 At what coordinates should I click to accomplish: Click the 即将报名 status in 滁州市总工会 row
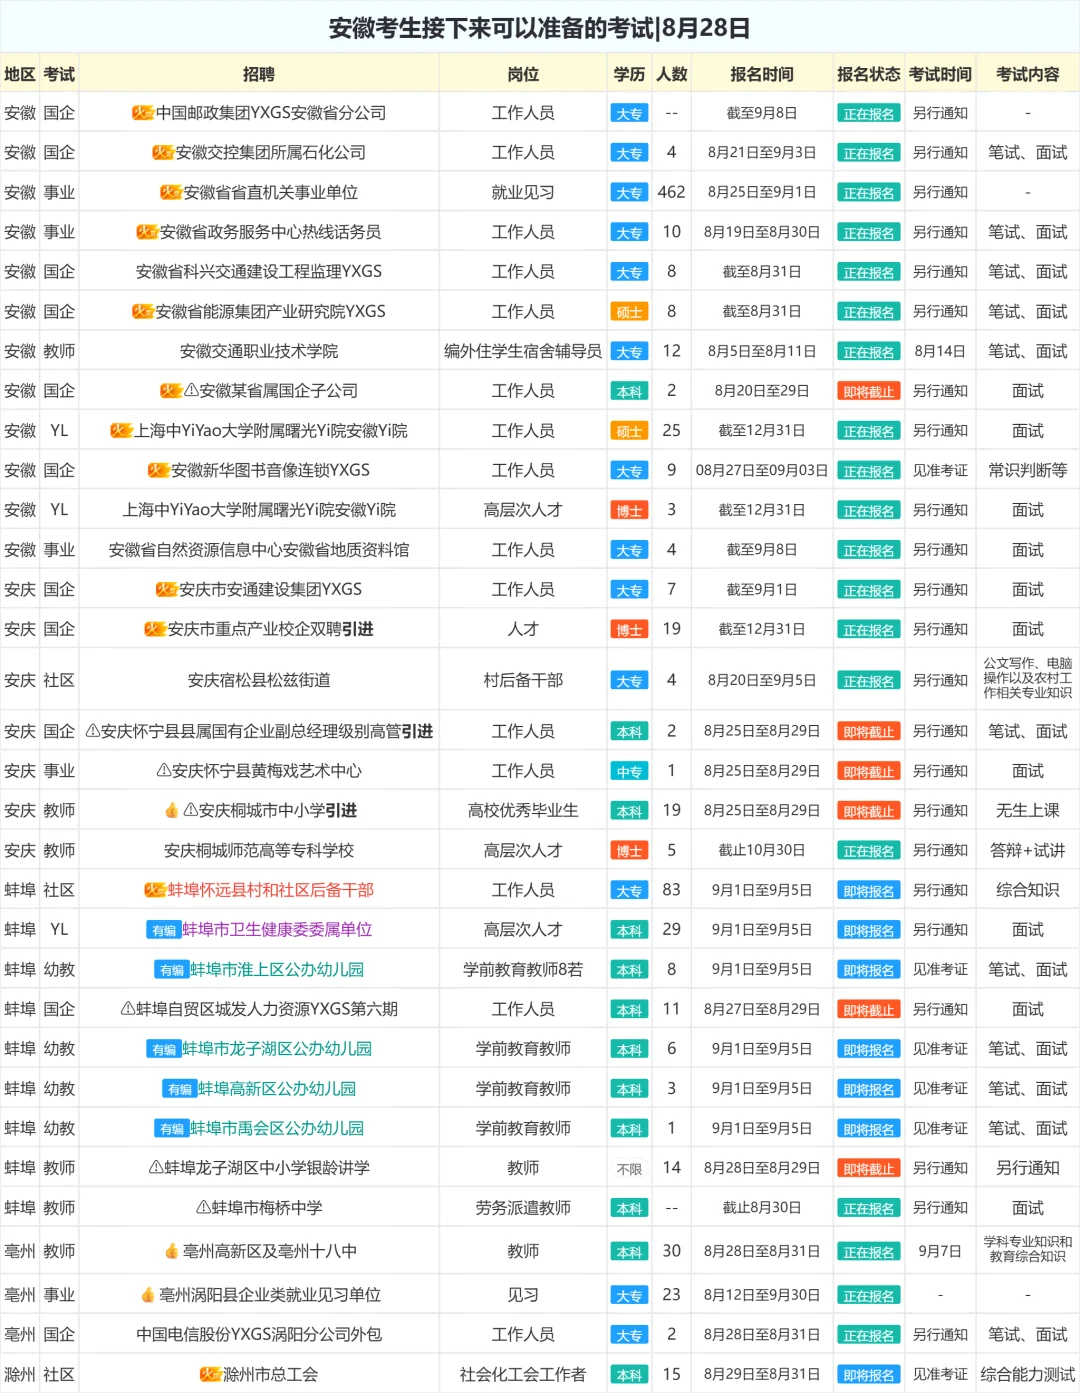(868, 1375)
